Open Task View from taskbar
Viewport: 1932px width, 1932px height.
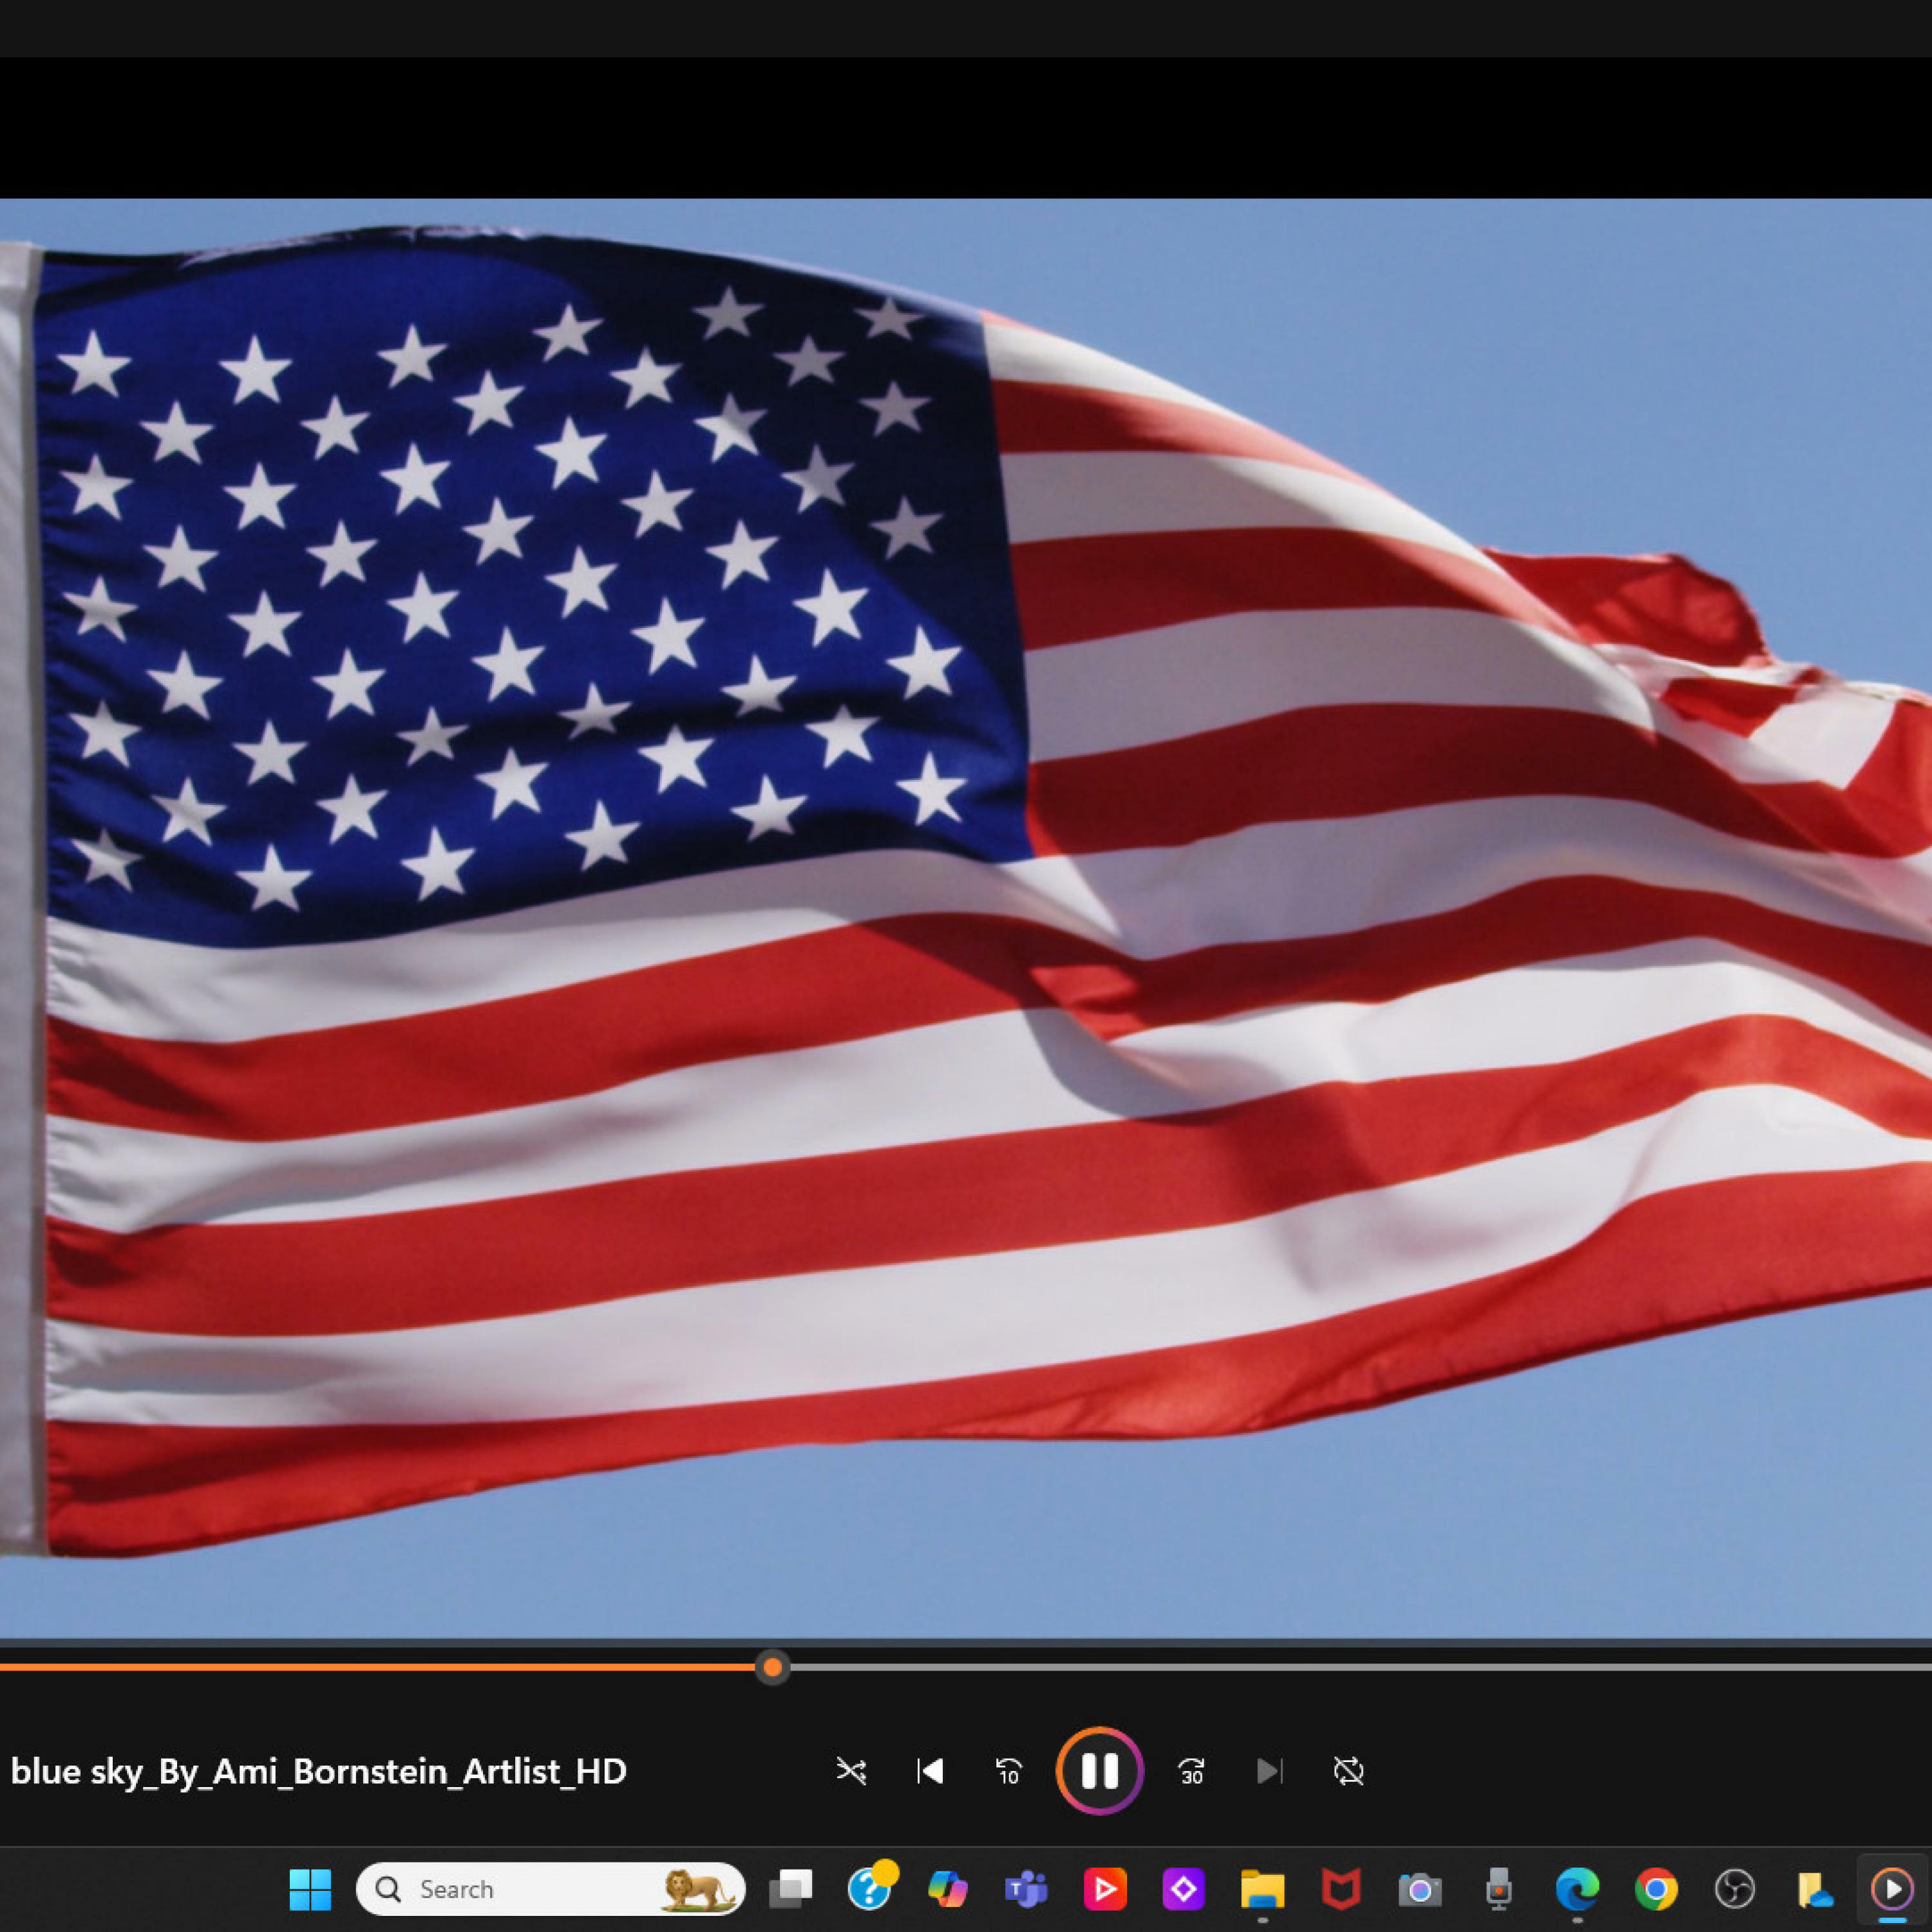(790, 1889)
